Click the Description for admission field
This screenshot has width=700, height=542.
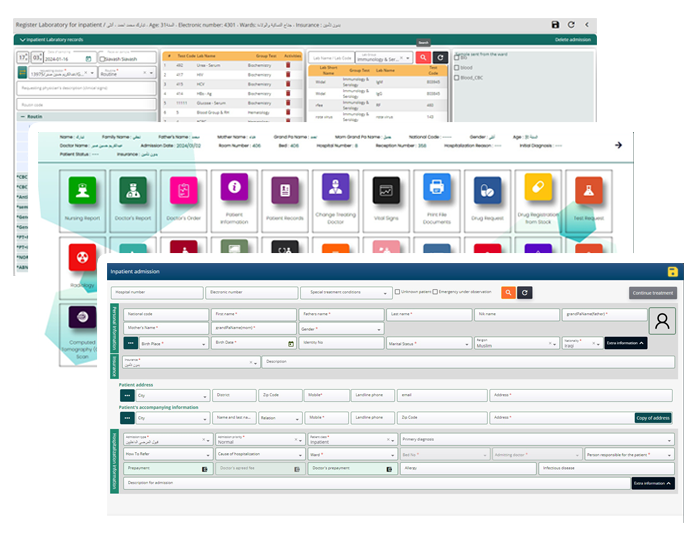coord(377,483)
